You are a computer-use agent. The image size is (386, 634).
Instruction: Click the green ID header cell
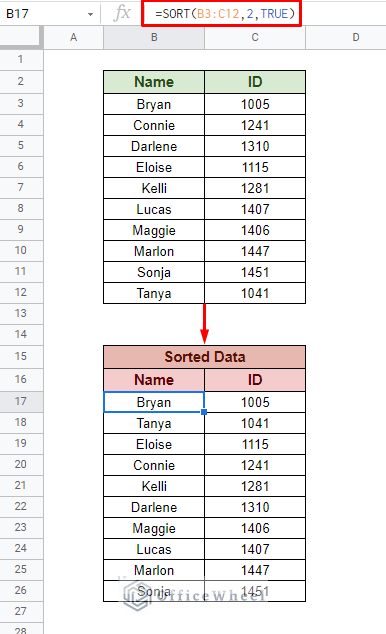255,82
